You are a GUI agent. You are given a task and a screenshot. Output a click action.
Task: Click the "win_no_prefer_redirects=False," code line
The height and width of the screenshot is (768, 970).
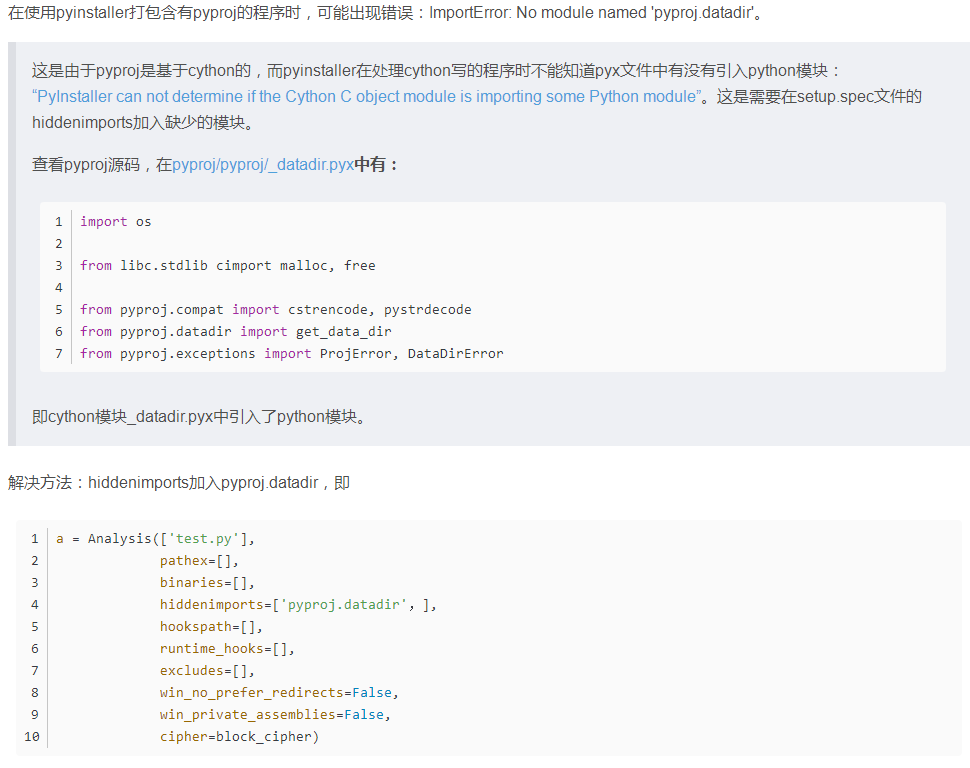pos(279,692)
